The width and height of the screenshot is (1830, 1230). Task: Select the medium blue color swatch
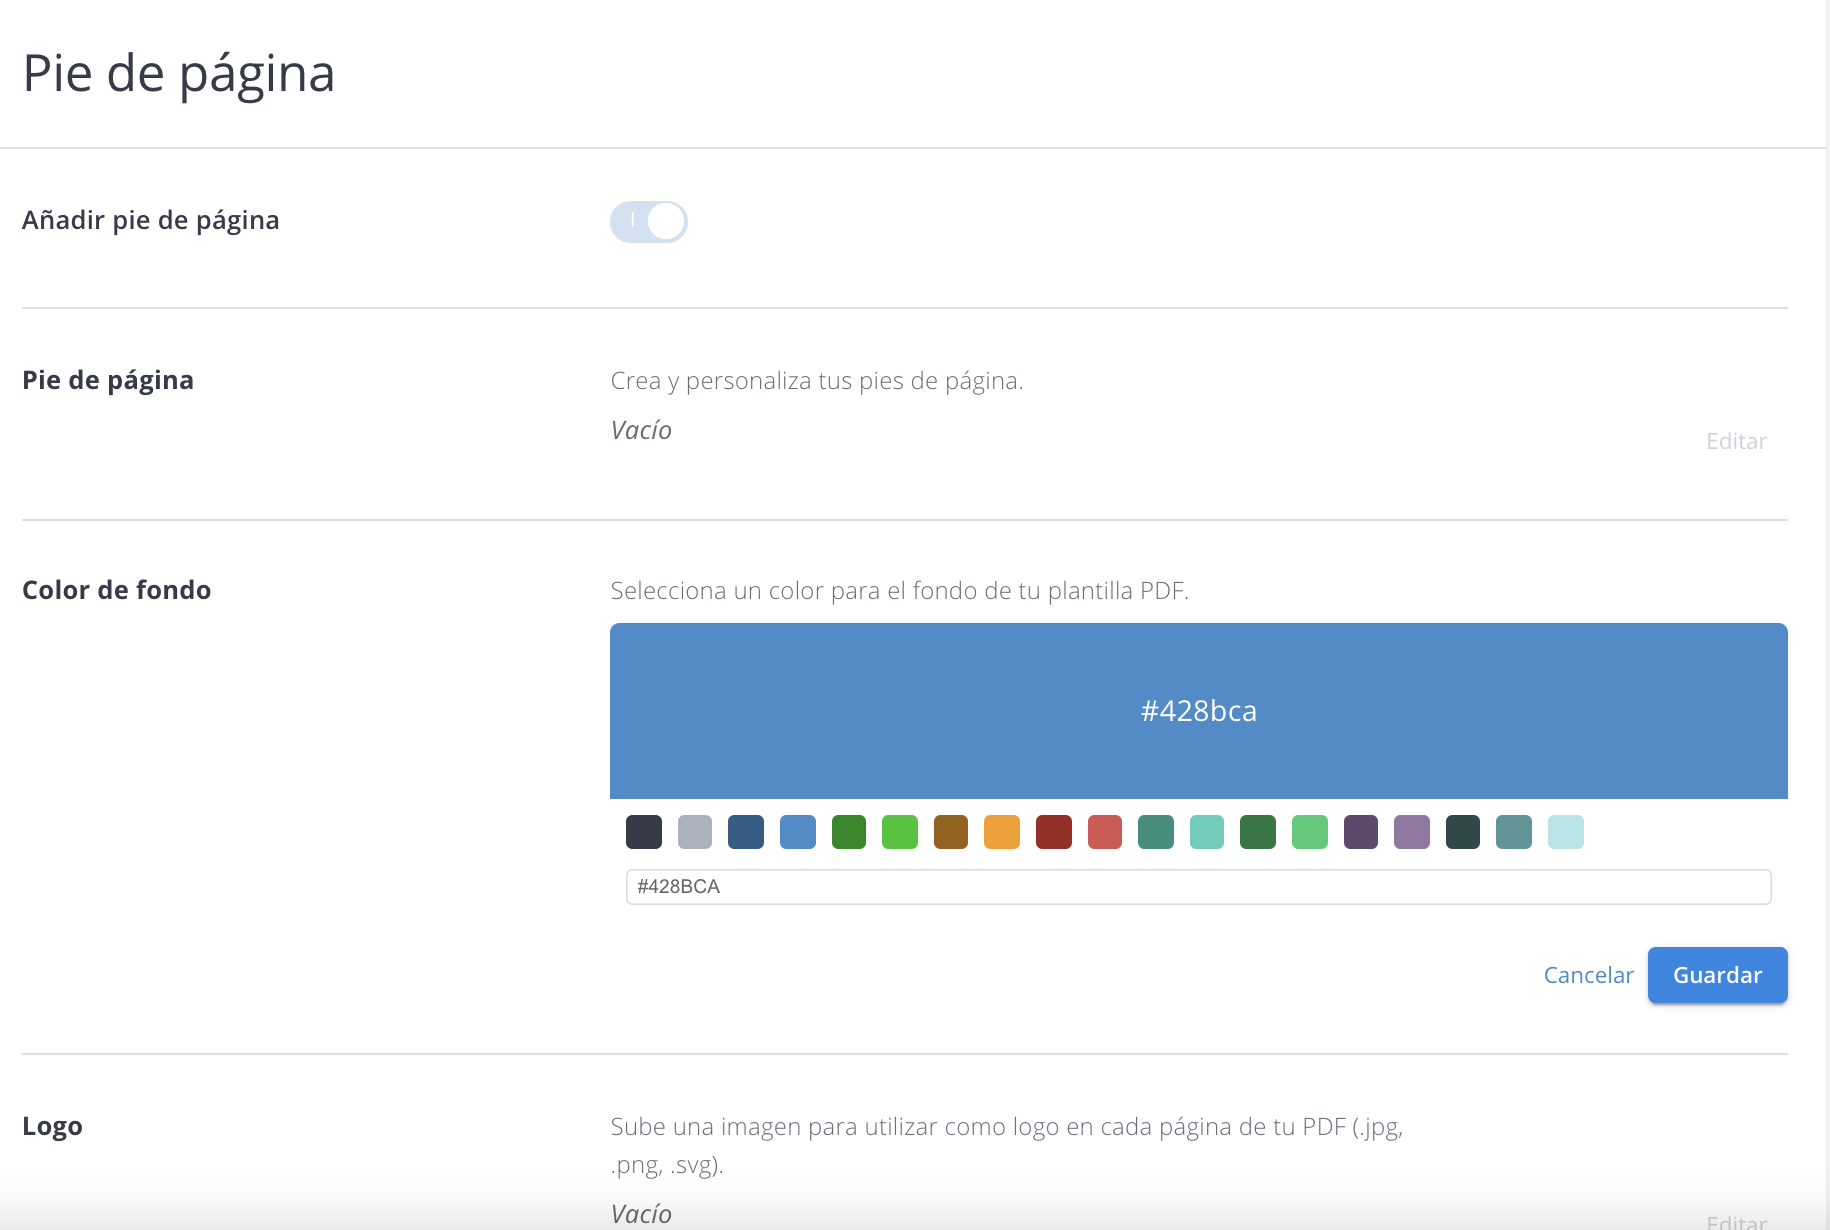point(797,831)
